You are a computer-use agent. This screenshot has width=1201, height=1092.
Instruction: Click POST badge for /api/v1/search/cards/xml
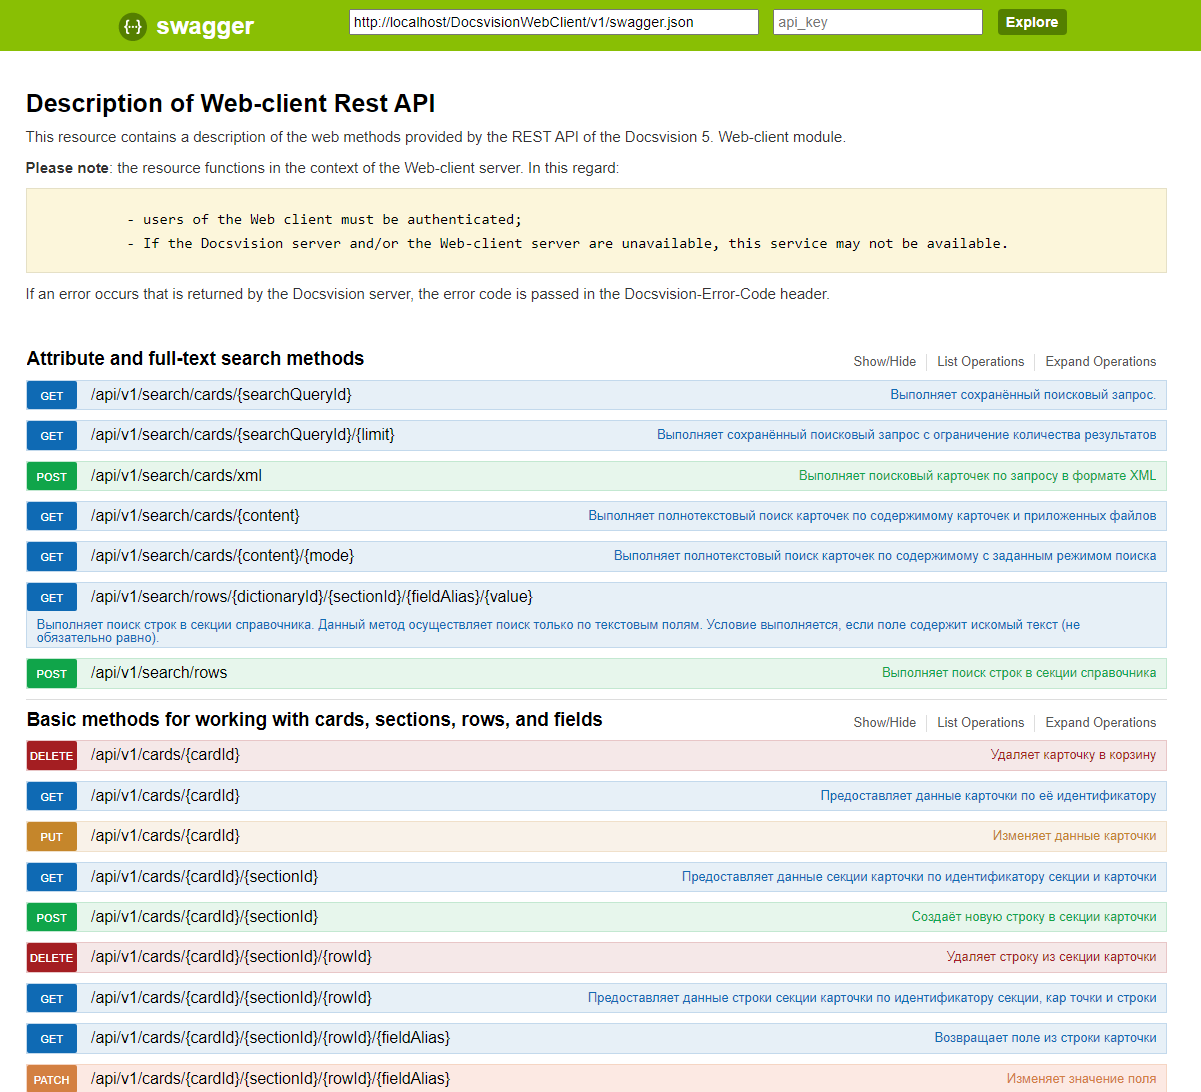(52, 477)
